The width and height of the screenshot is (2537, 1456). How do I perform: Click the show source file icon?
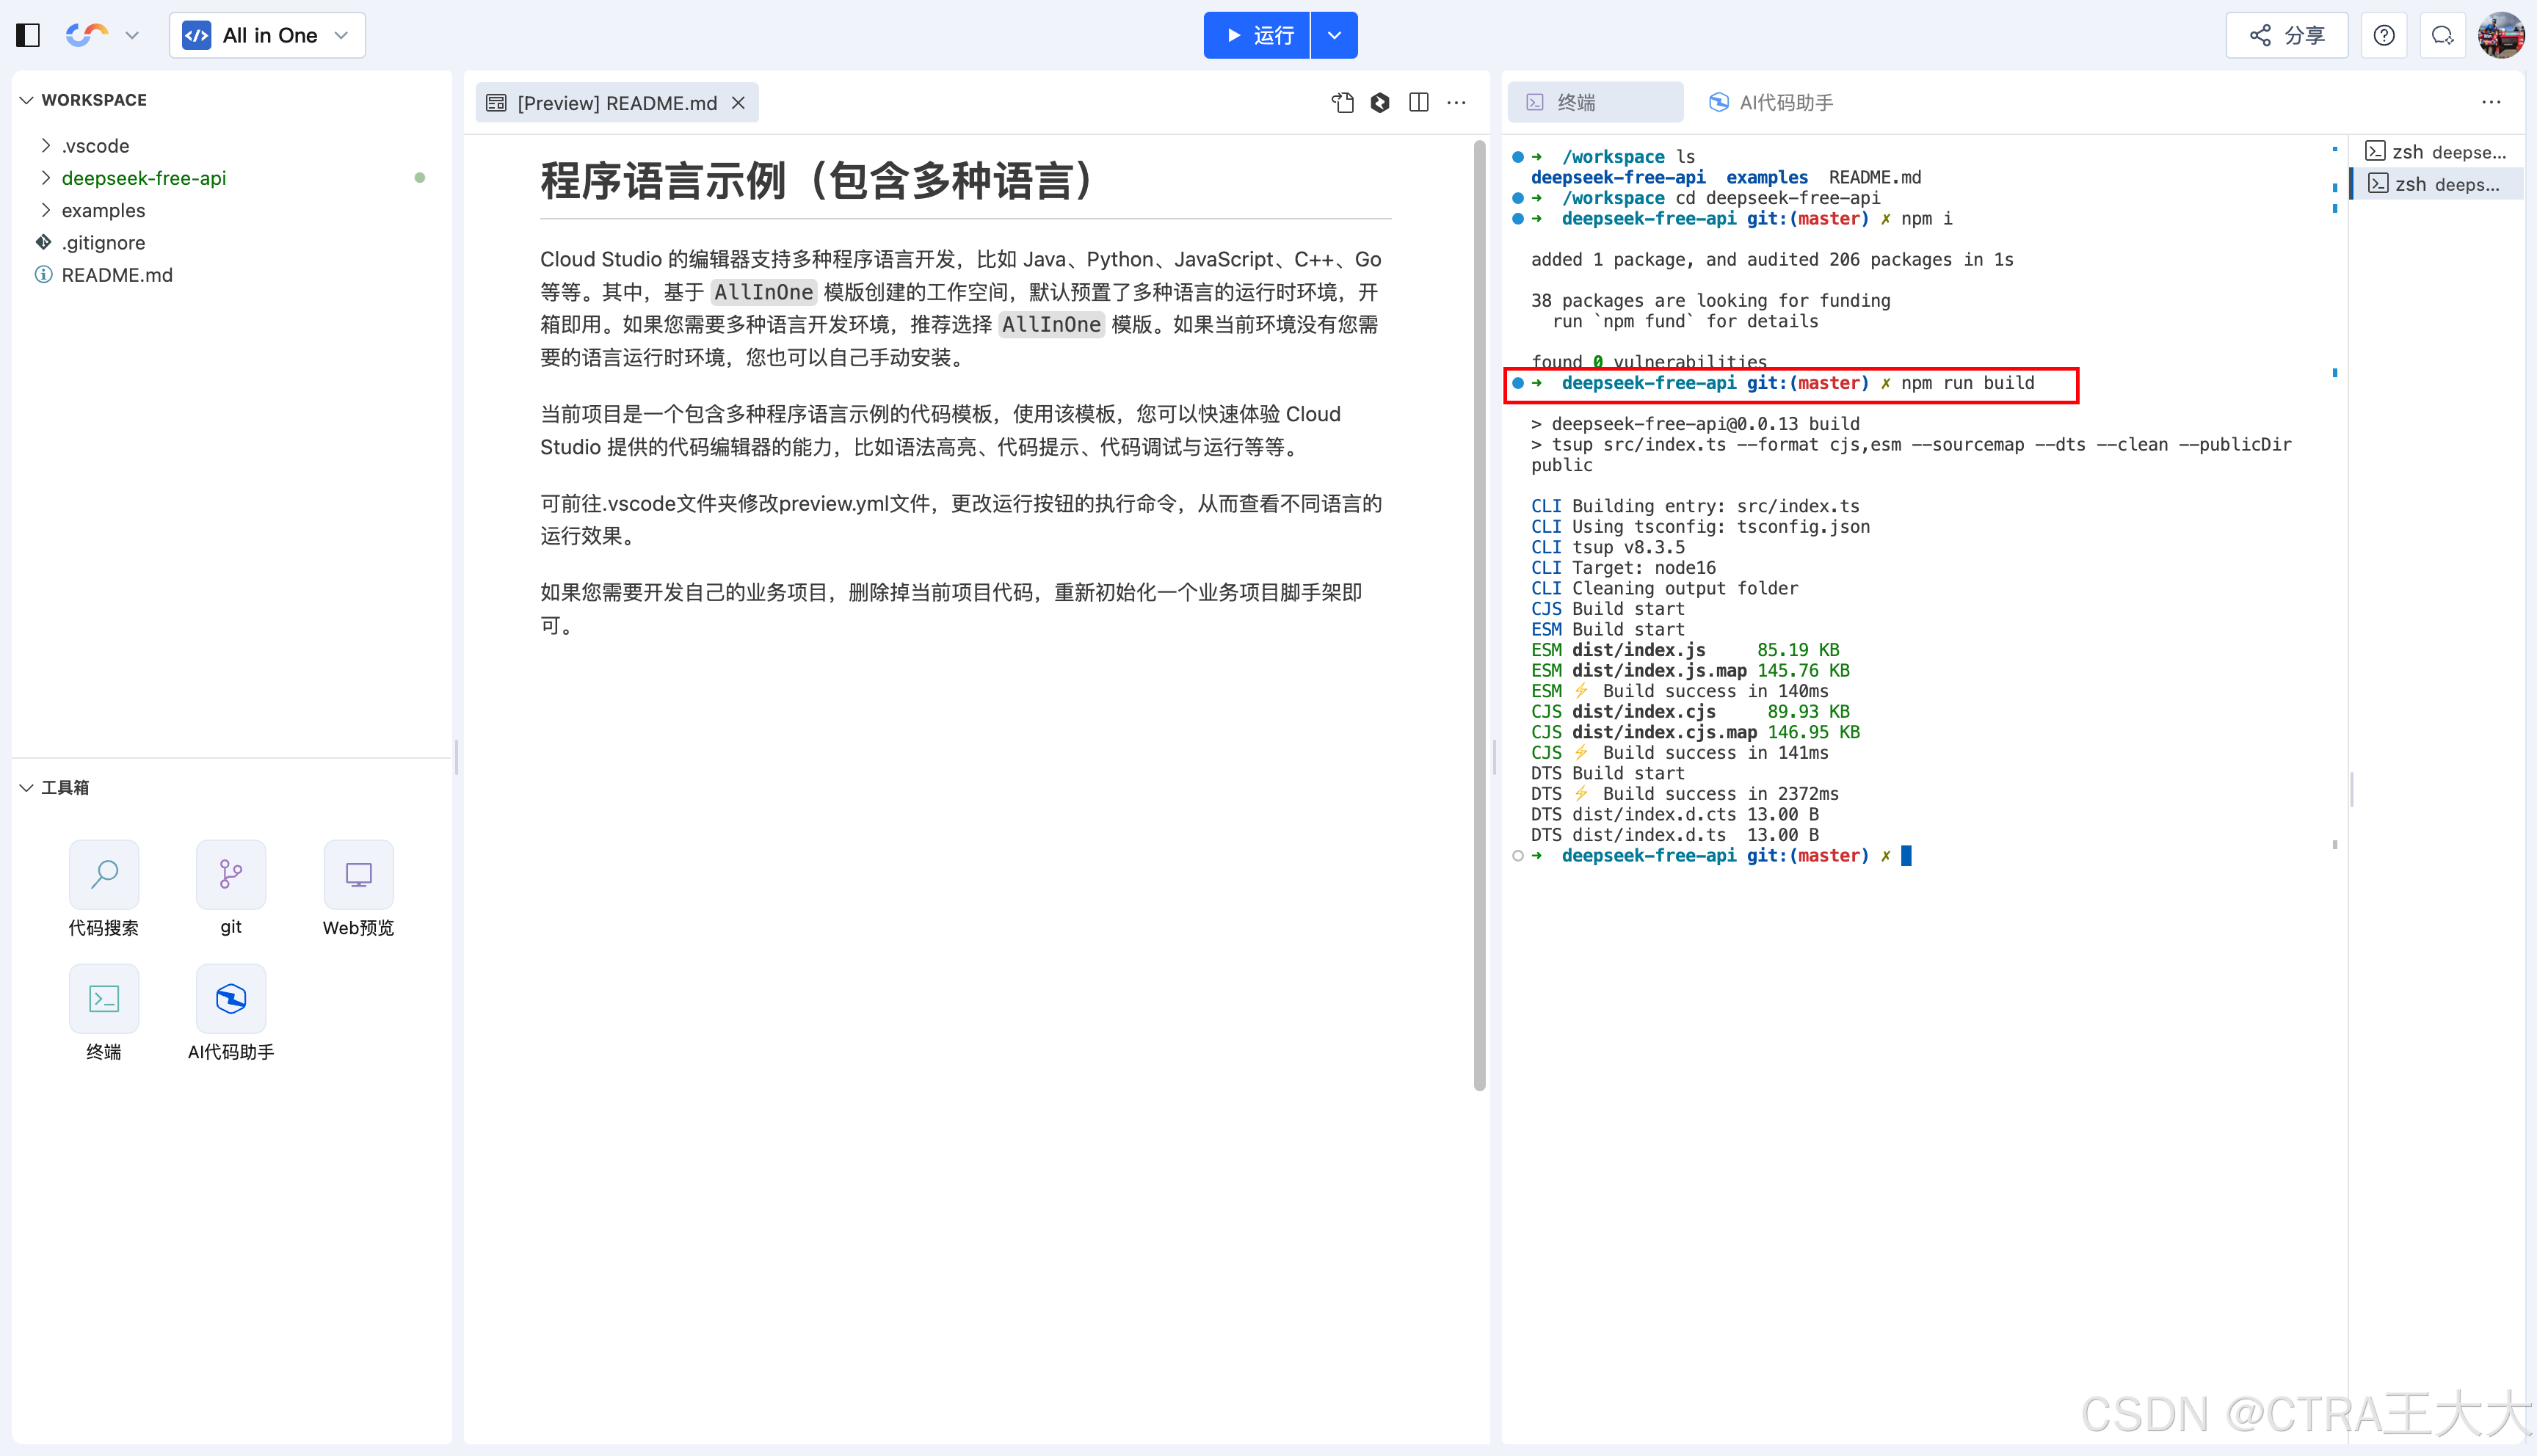coord(1343,103)
